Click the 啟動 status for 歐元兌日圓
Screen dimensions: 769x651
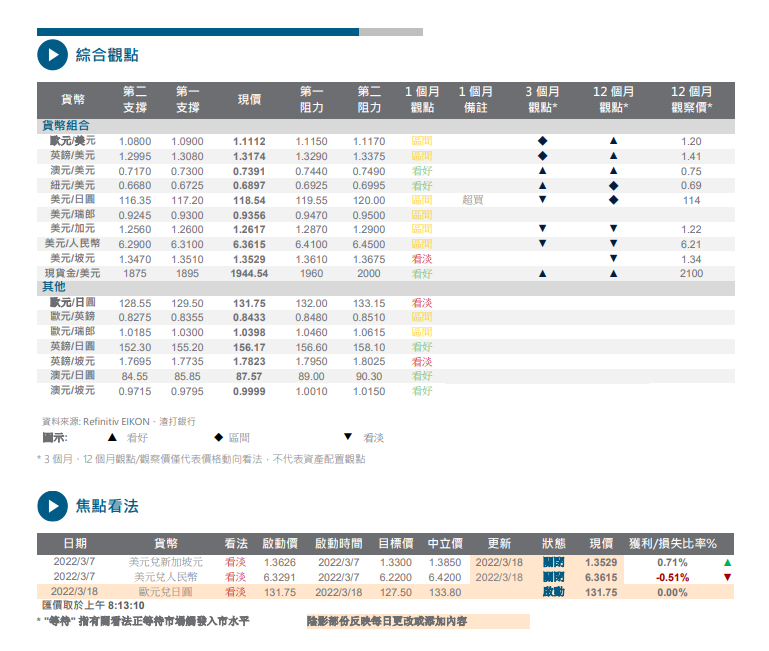(553, 592)
